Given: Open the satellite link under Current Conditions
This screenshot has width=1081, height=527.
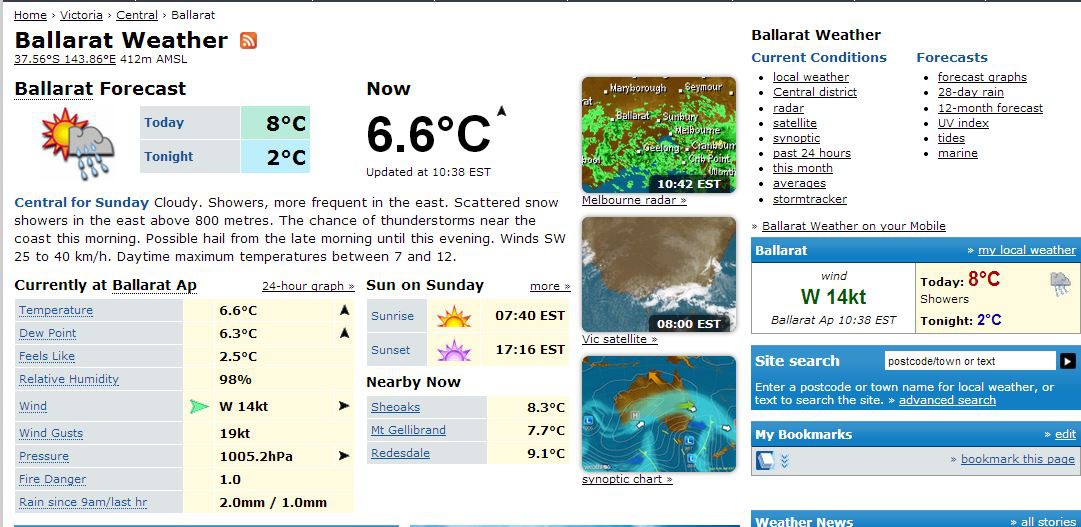Looking at the screenshot, I should click(x=795, y=123).
